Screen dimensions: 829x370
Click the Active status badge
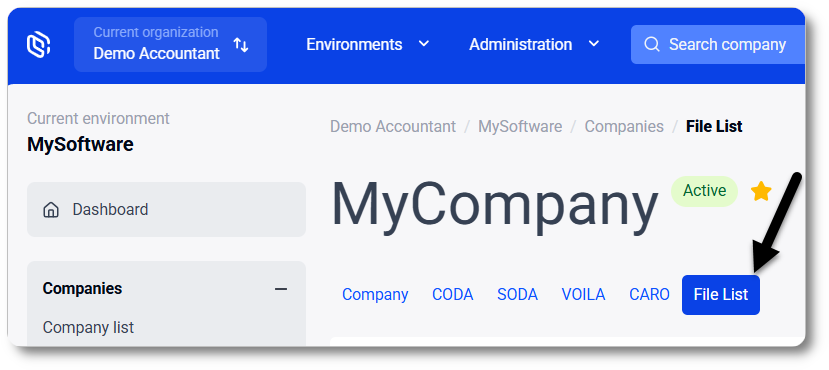pyautogui.click(x=704, y=191)
